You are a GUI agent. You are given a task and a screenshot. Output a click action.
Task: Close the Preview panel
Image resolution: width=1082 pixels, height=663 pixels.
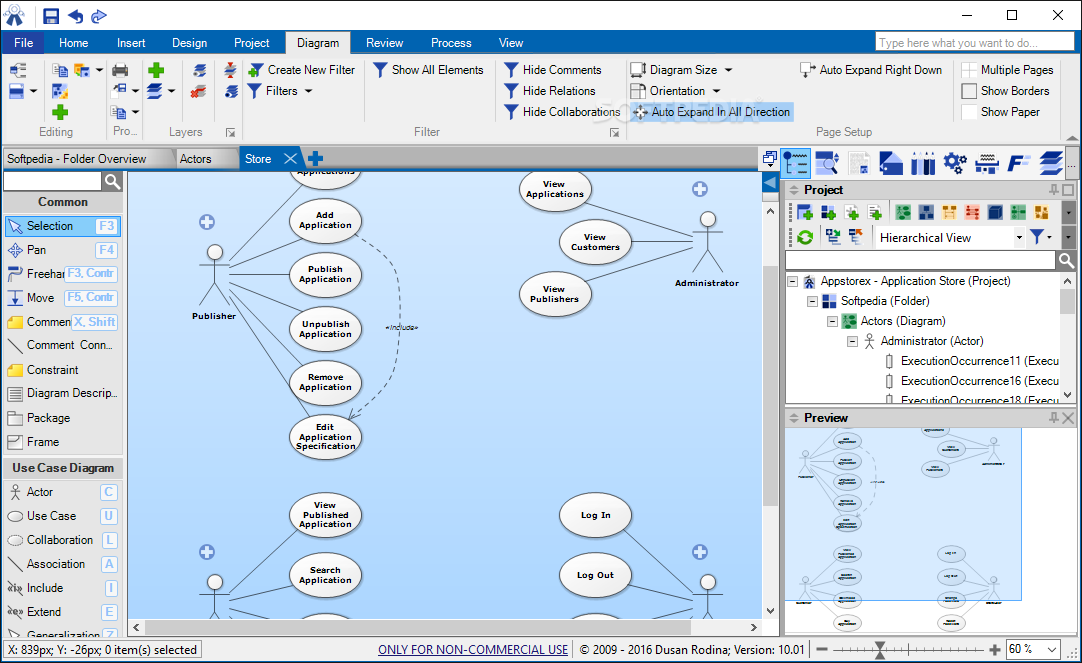[x=1068, y=418]
